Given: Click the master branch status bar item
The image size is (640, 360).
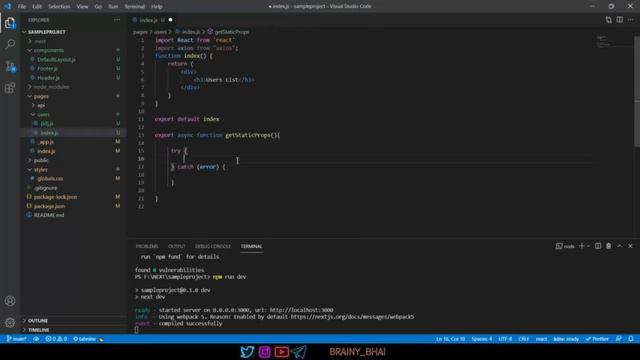Looking at the screenshot, I should [17, 339].
